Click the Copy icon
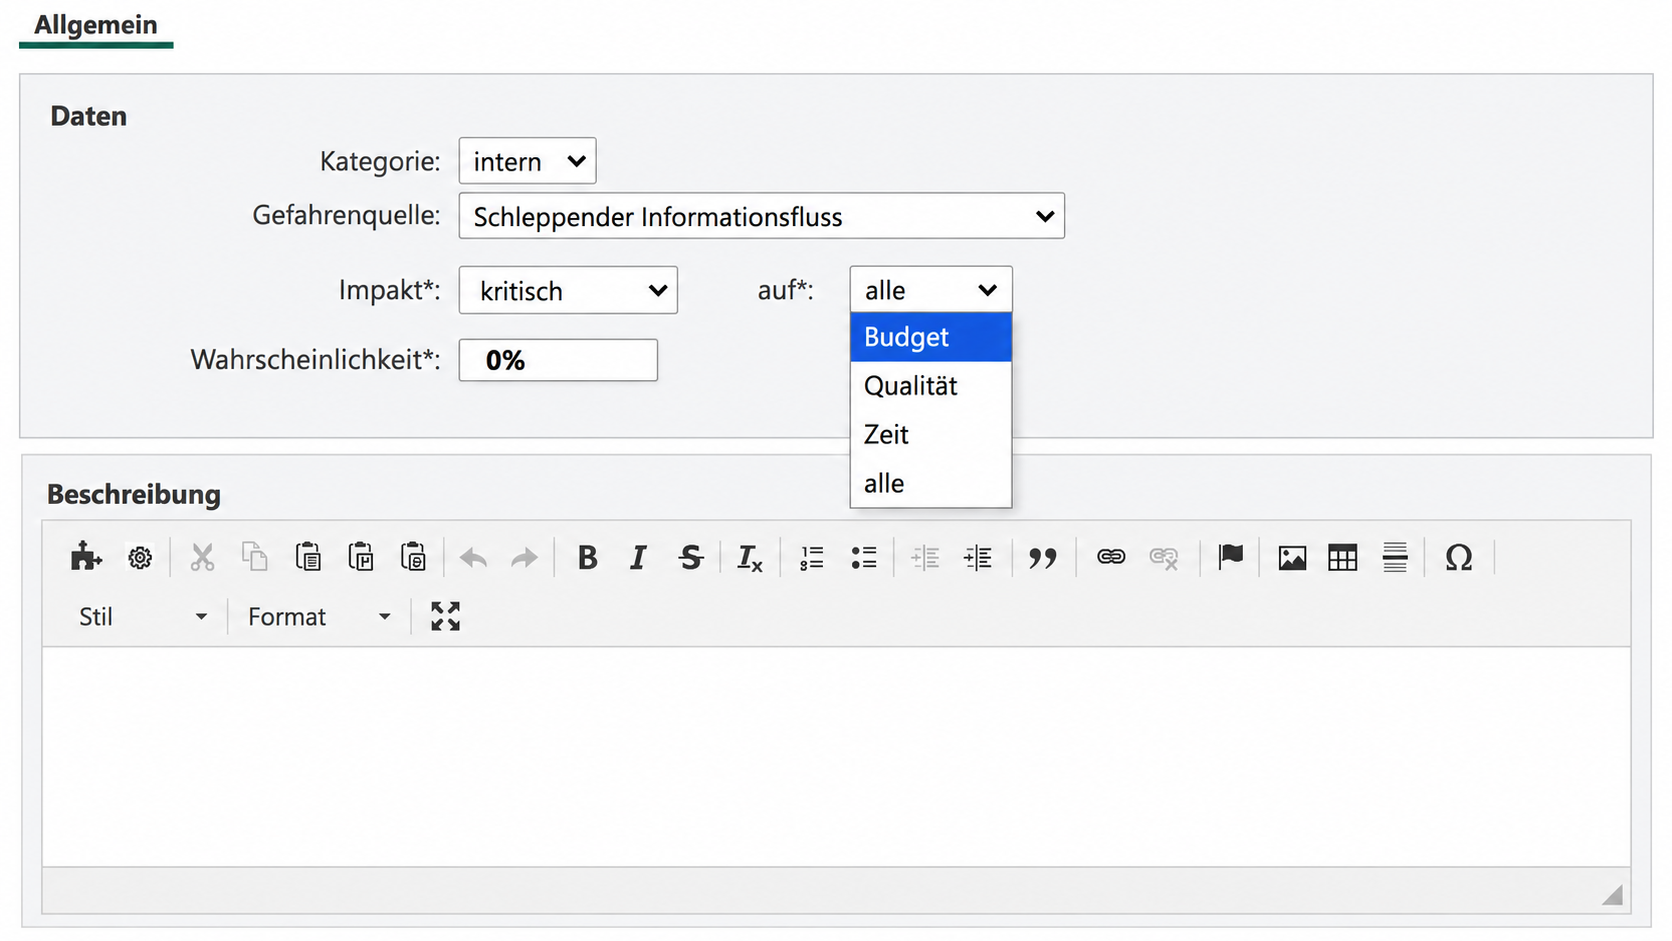The image size is (1672, 941). (255, 557)
